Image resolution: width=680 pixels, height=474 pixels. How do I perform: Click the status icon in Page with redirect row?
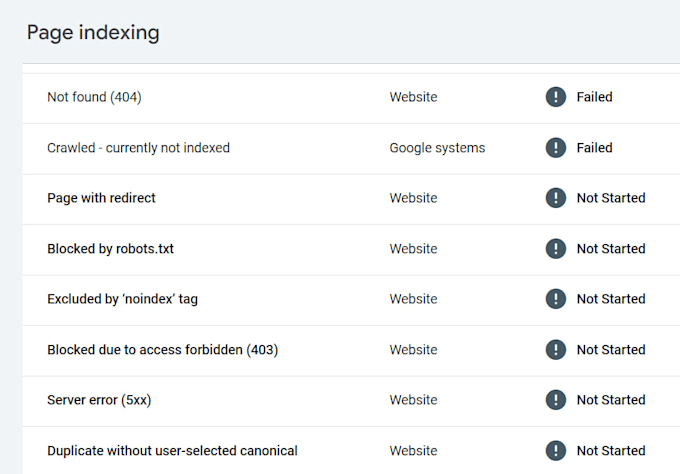pyautogui.click(x=556, y=198)
